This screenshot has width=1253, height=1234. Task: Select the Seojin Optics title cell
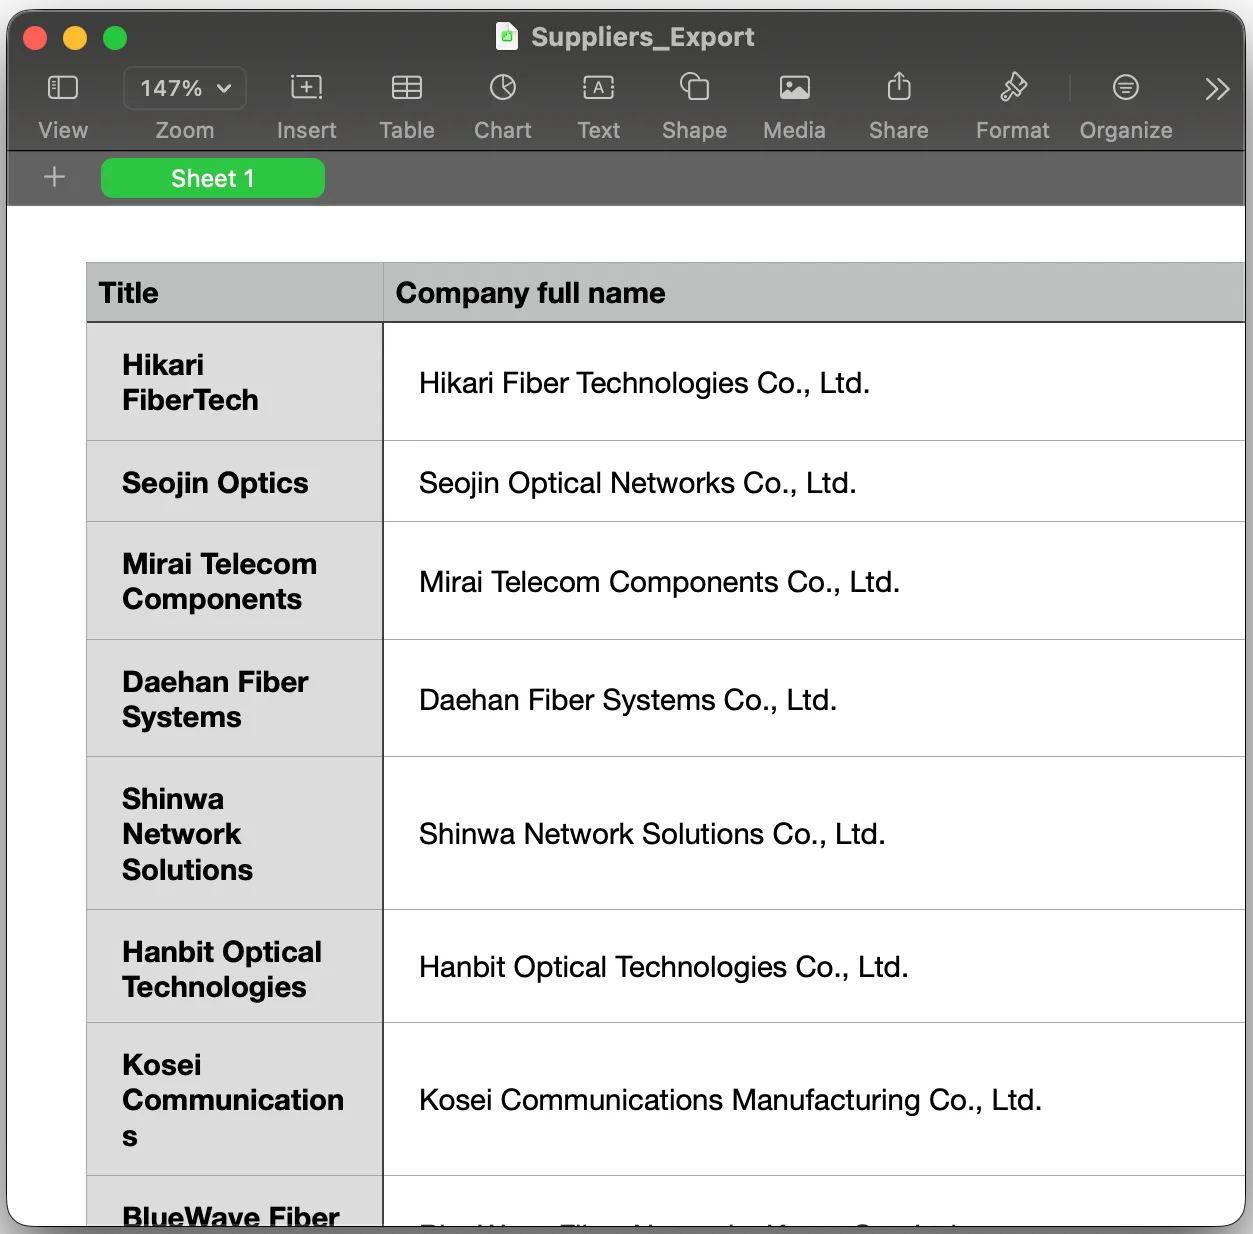pyautogui.click(x=235, y=482)
